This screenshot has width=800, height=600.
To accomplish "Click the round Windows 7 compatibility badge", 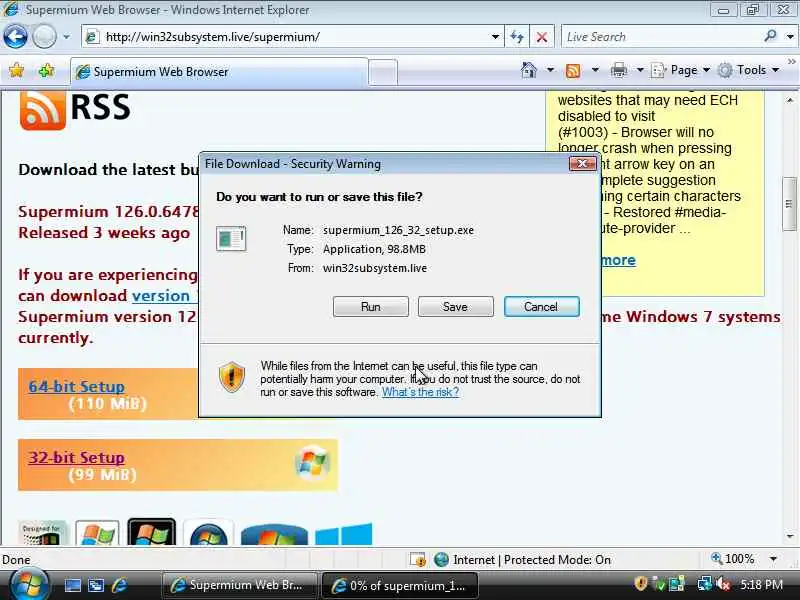I will tap(209, 533).
